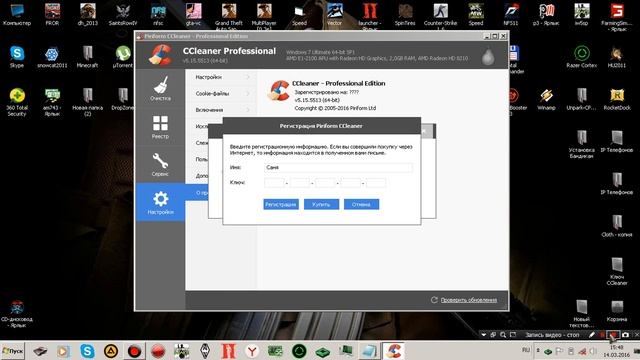Select the Компьютер desktop icon

pos(17,15)
